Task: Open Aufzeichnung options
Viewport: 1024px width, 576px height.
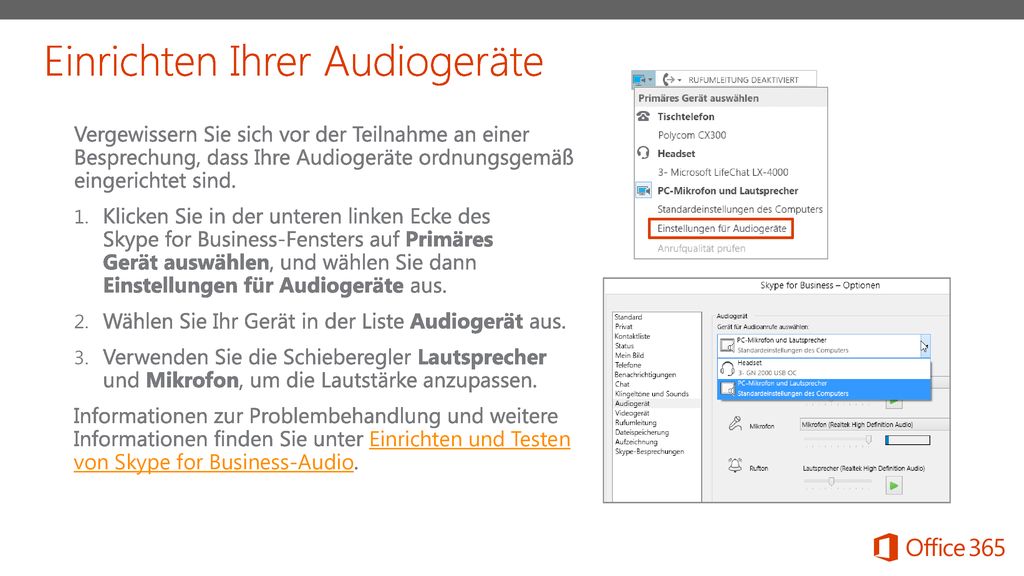Action: (636, 441)
